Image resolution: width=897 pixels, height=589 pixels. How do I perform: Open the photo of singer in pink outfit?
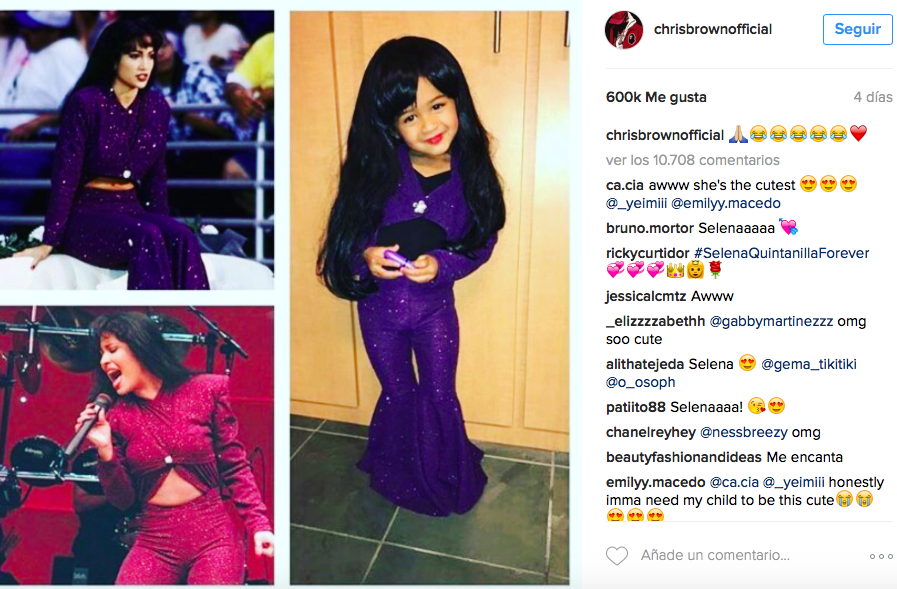click(137, 445)
